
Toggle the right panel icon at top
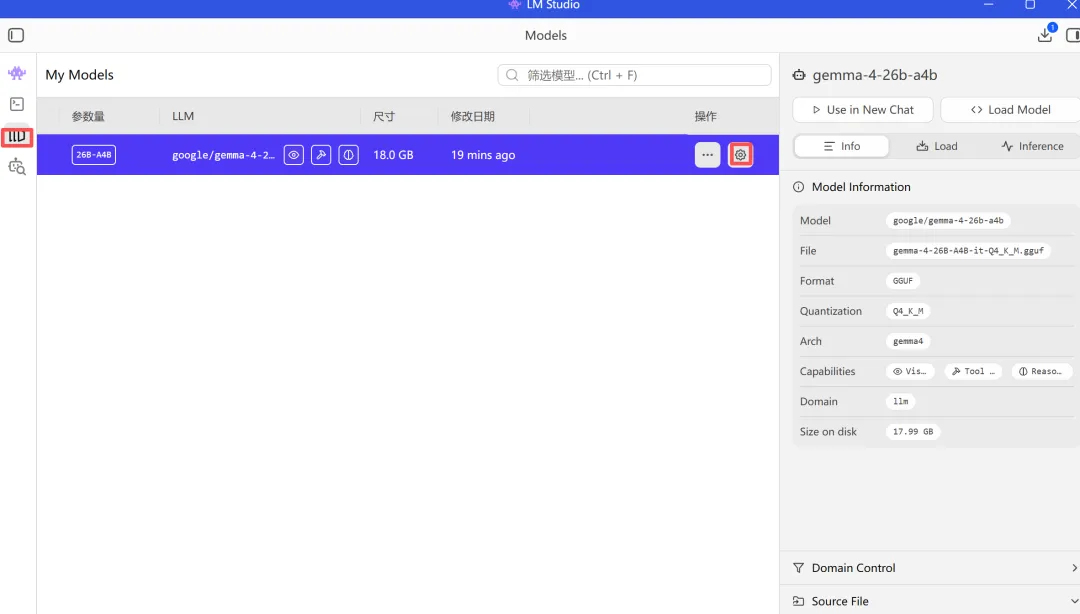[1072, 35]
